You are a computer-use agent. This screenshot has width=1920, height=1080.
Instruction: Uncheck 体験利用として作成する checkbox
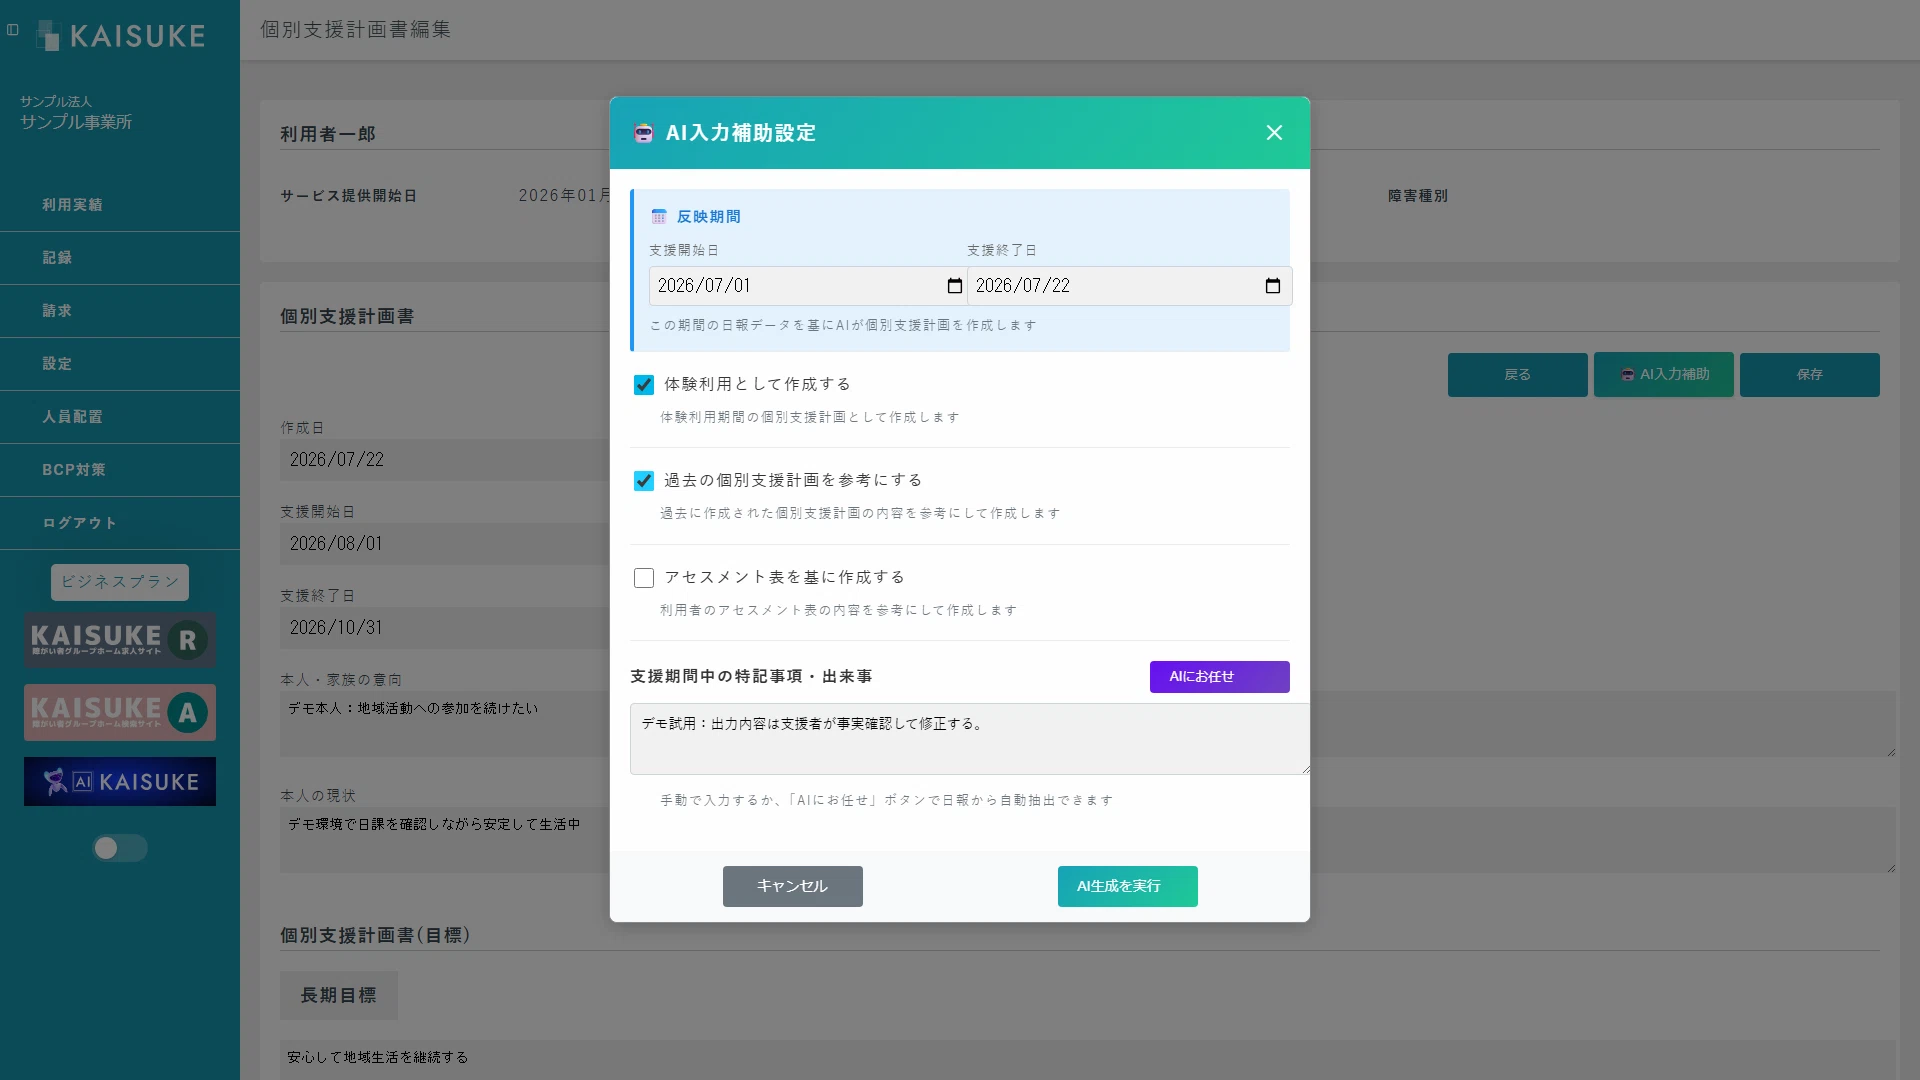(644, 385)
